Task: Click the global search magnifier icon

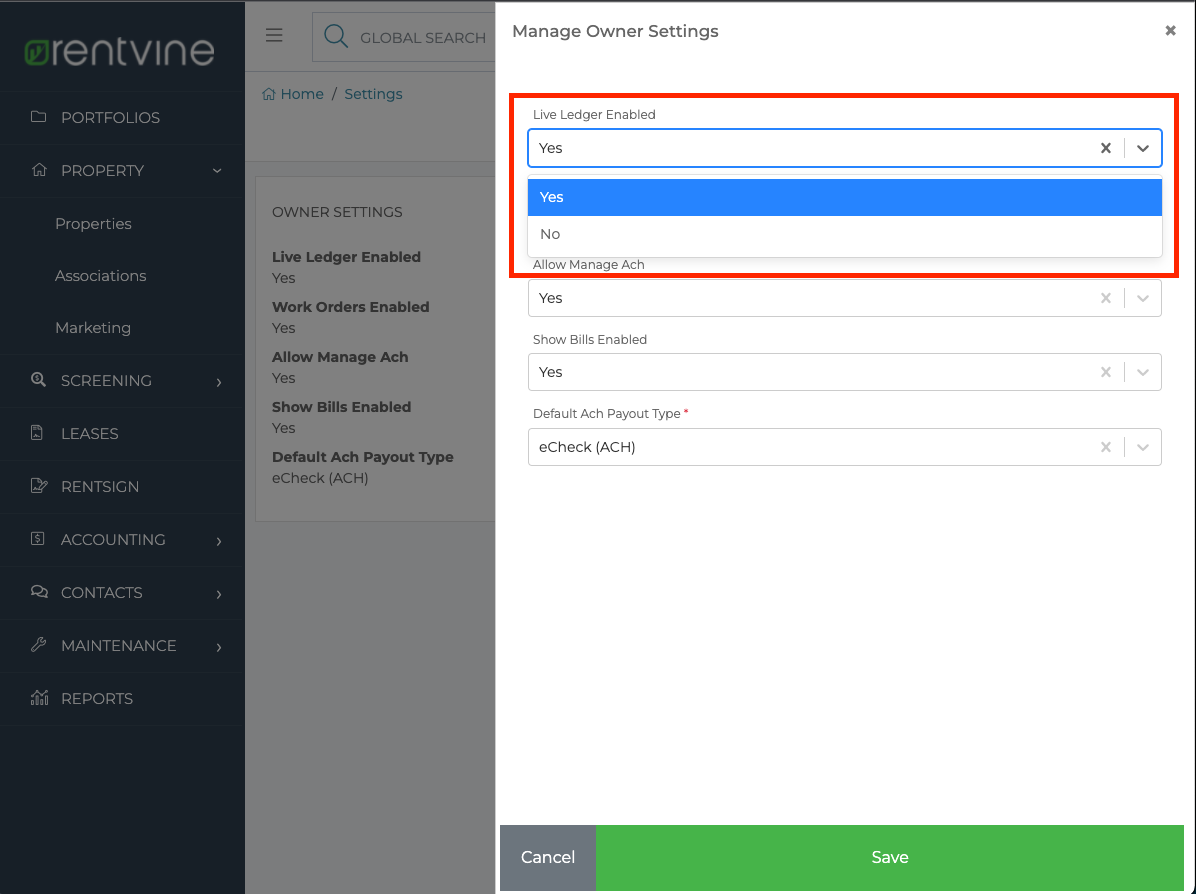Action: [x=336, y=36]
